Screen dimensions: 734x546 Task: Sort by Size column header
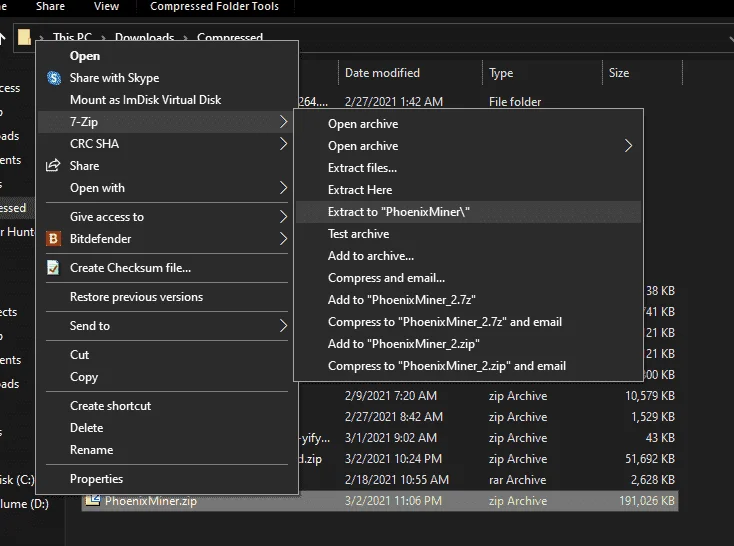(642, 73)
